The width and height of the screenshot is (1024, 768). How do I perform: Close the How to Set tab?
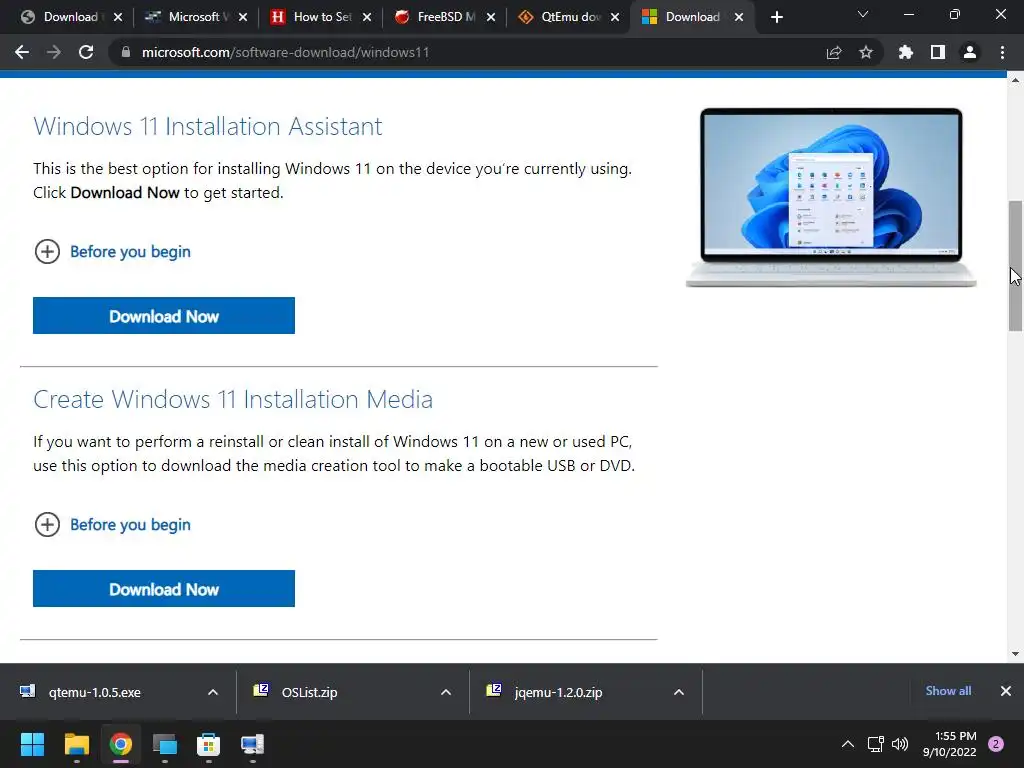click(x=367, y=18)
